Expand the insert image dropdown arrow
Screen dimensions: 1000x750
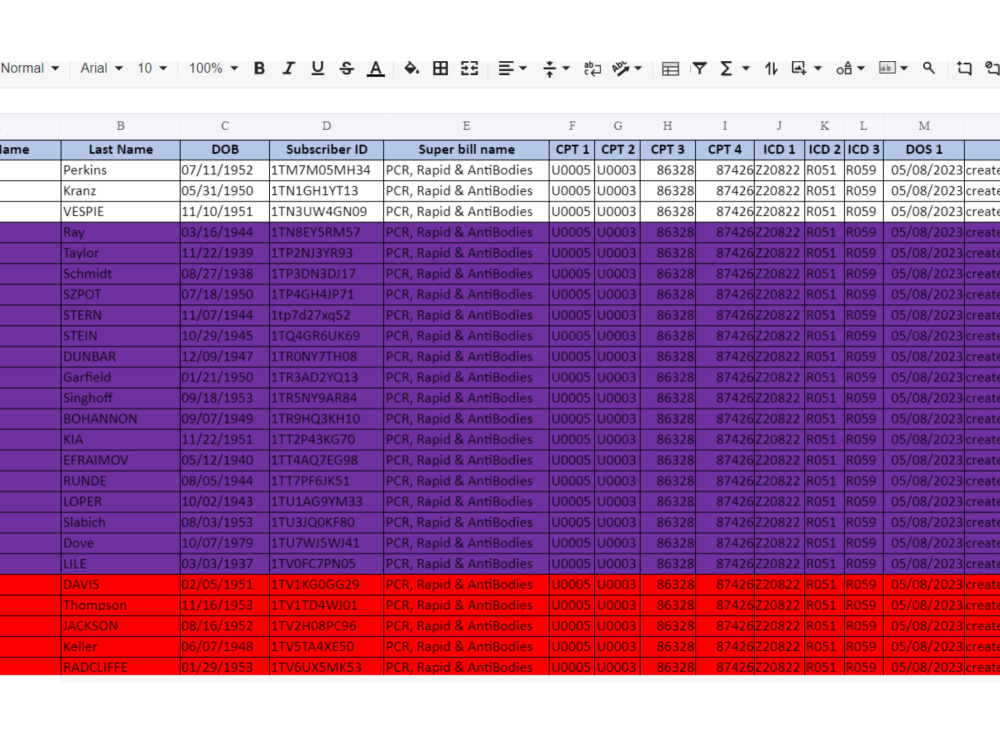click(818, 68)
